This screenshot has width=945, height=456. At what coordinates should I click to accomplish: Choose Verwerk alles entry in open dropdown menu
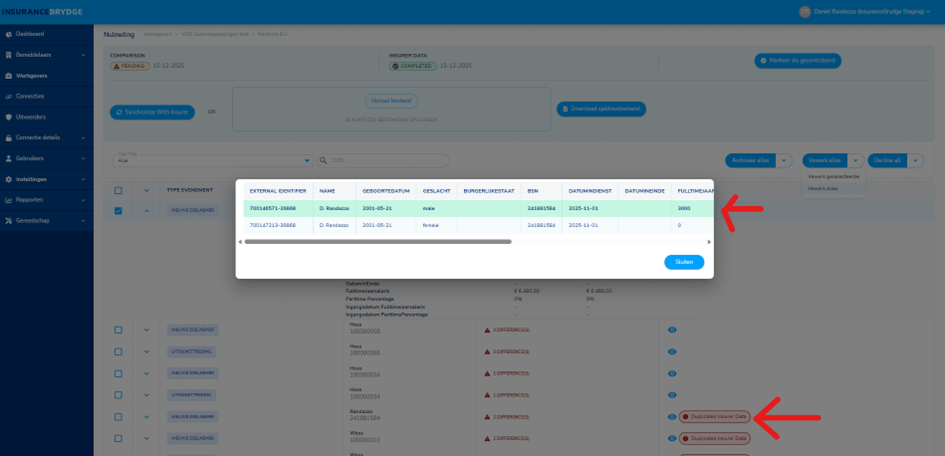pos(833,189)
